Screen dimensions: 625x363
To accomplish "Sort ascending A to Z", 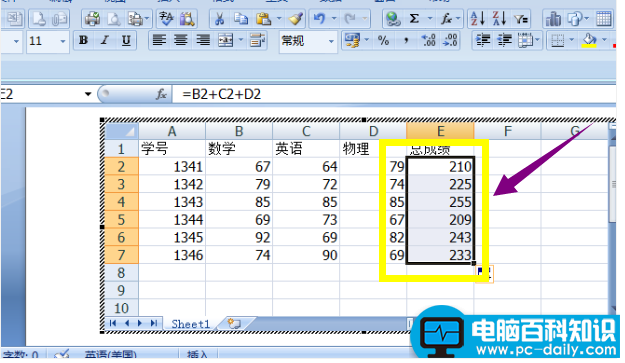I will tap(477, 18).
